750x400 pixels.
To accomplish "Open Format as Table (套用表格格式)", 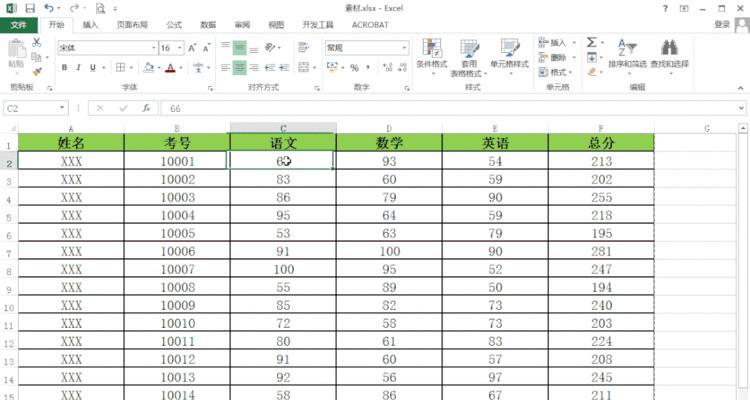I will coord(469,58).
